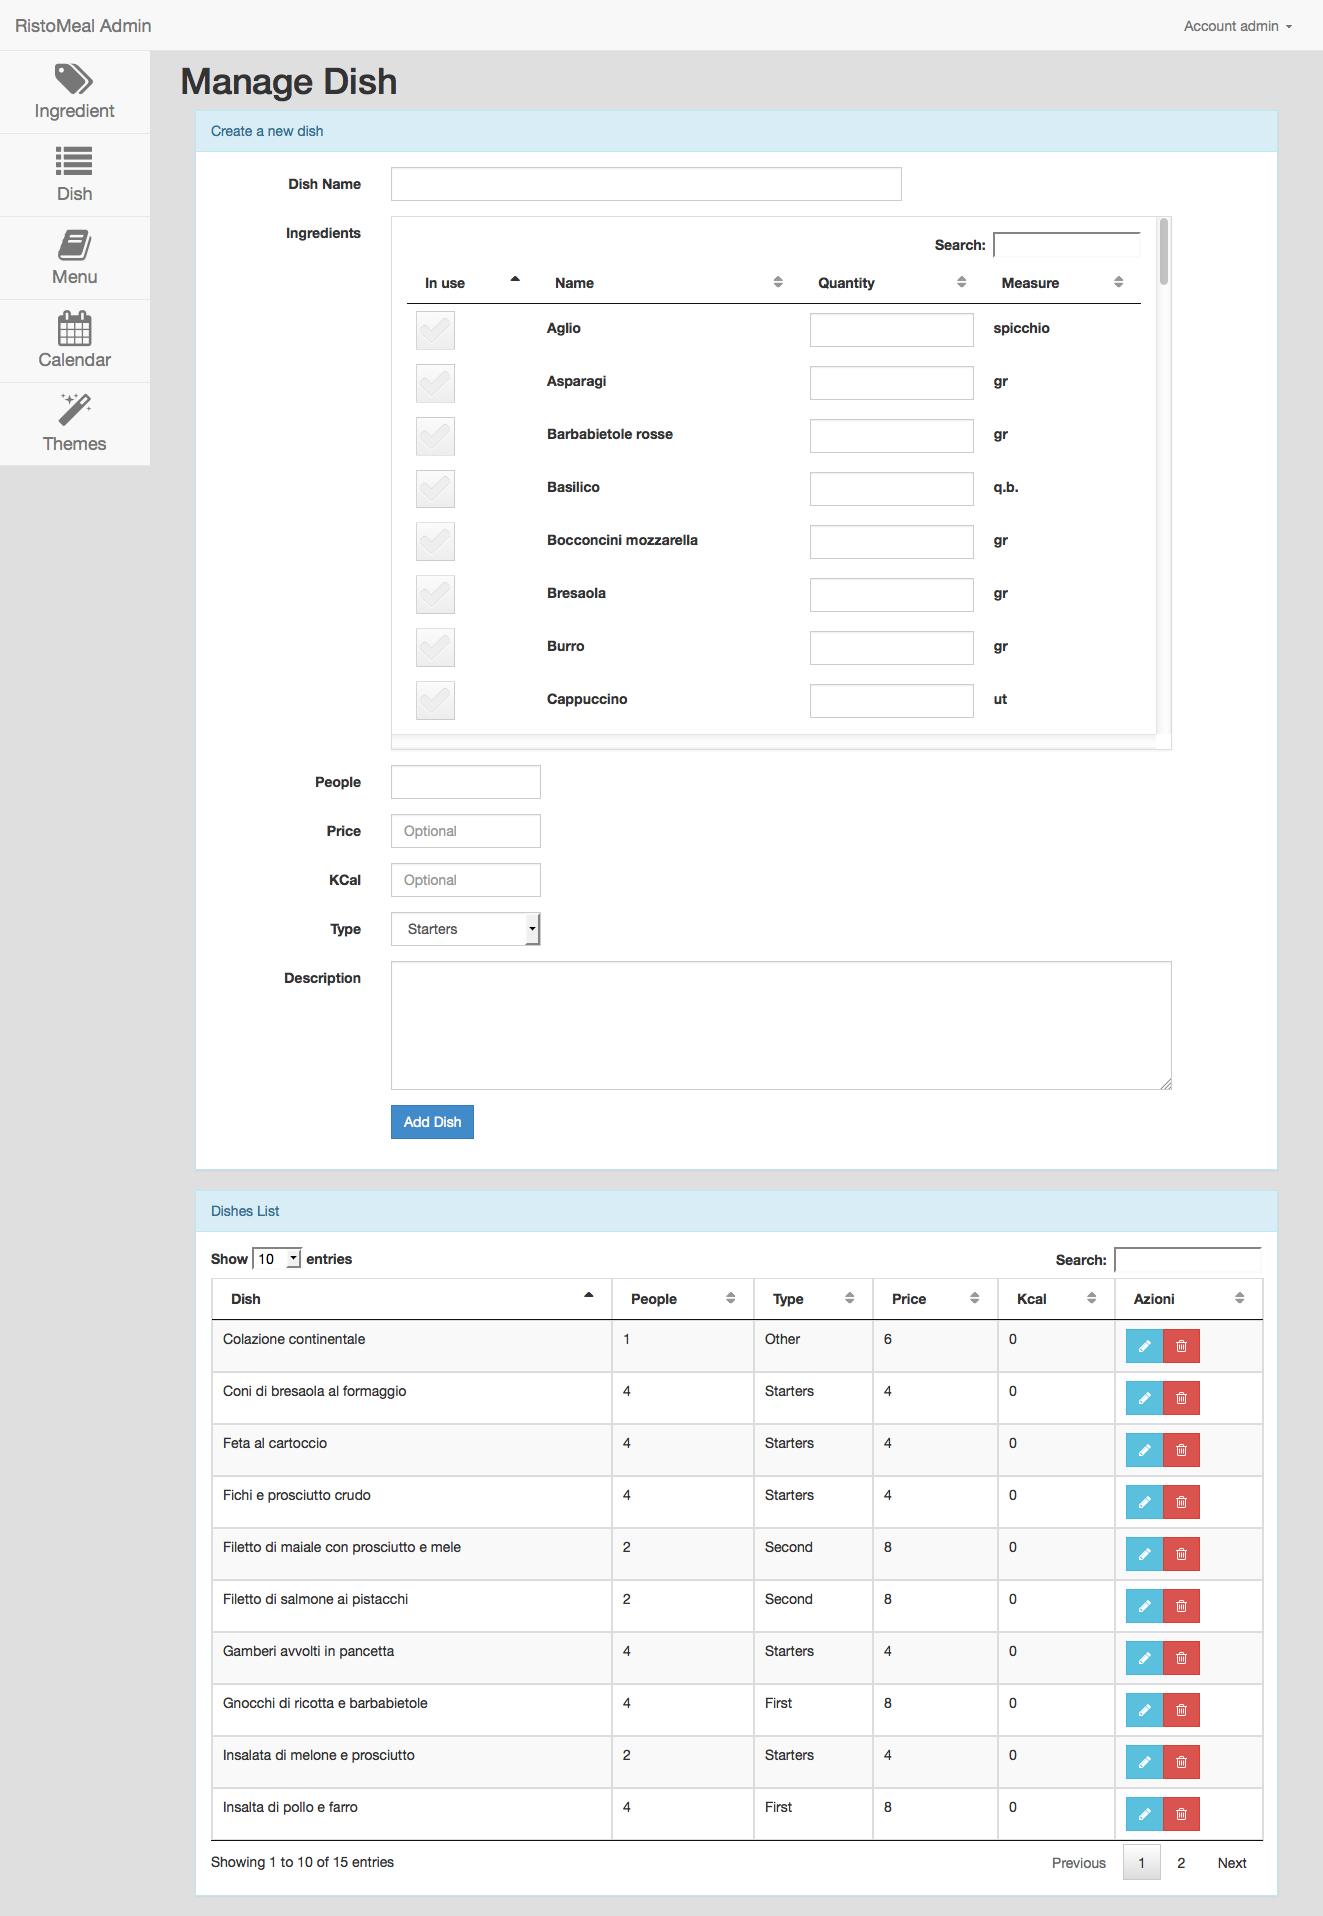Open the Menu book icon in sidebar
This screenshot has width=1323, height=1916.
click(x=74, y=244)
